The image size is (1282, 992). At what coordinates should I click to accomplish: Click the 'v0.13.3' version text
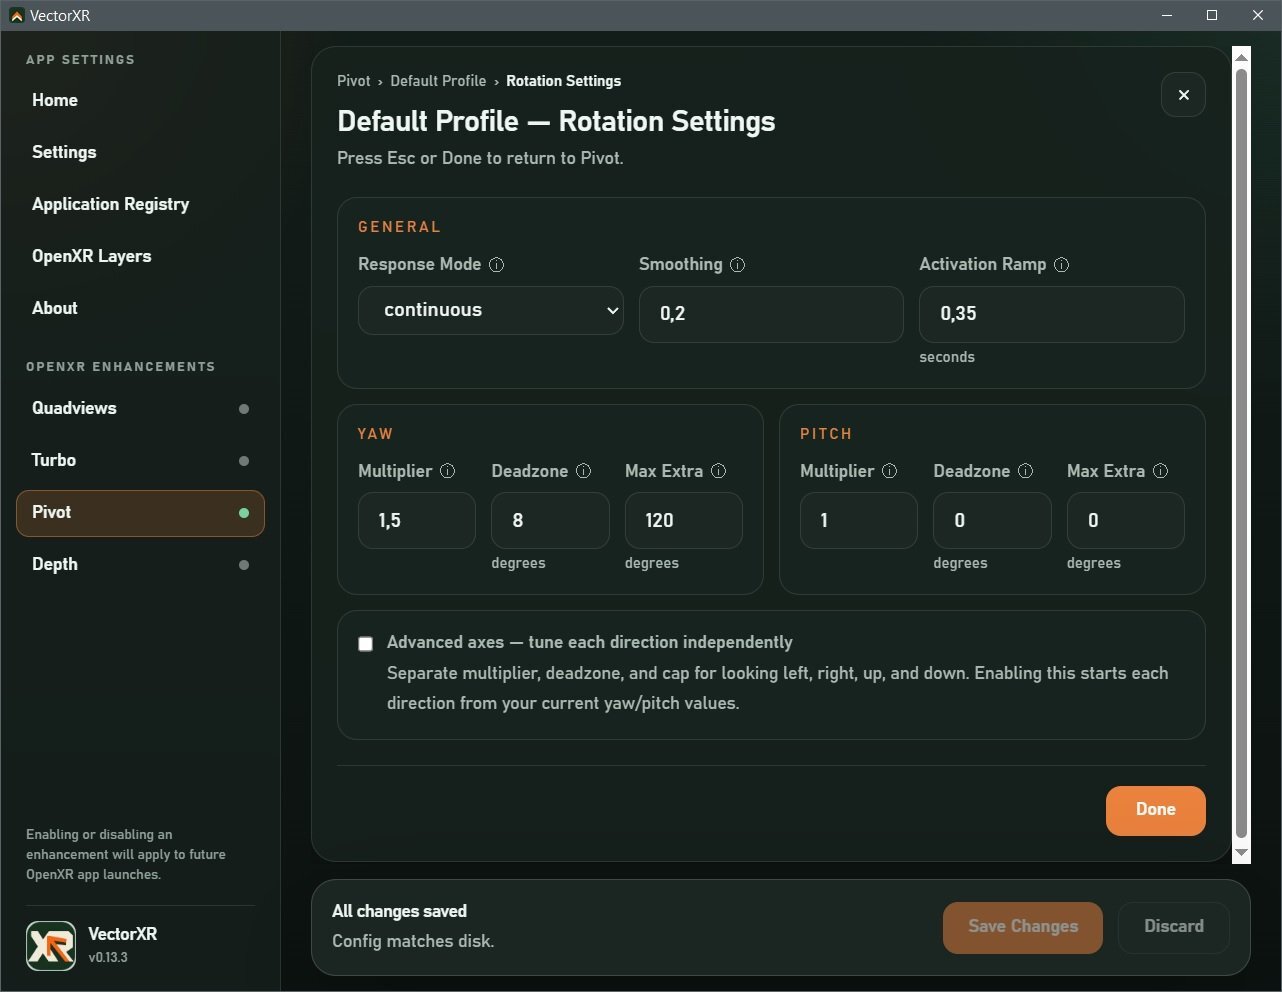[108, 957]
